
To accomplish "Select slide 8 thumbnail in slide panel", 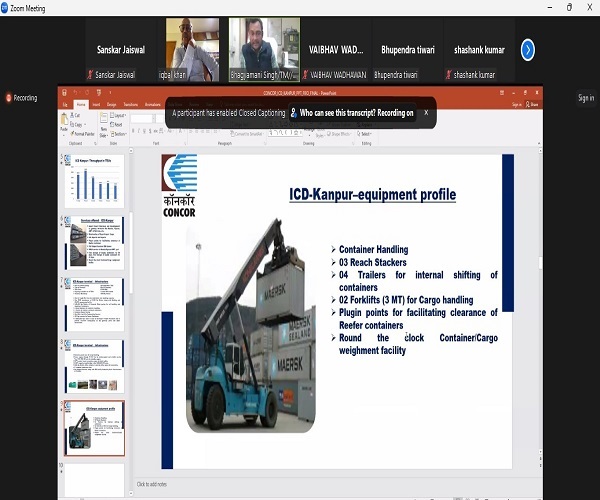I will [x=94, y=366].
